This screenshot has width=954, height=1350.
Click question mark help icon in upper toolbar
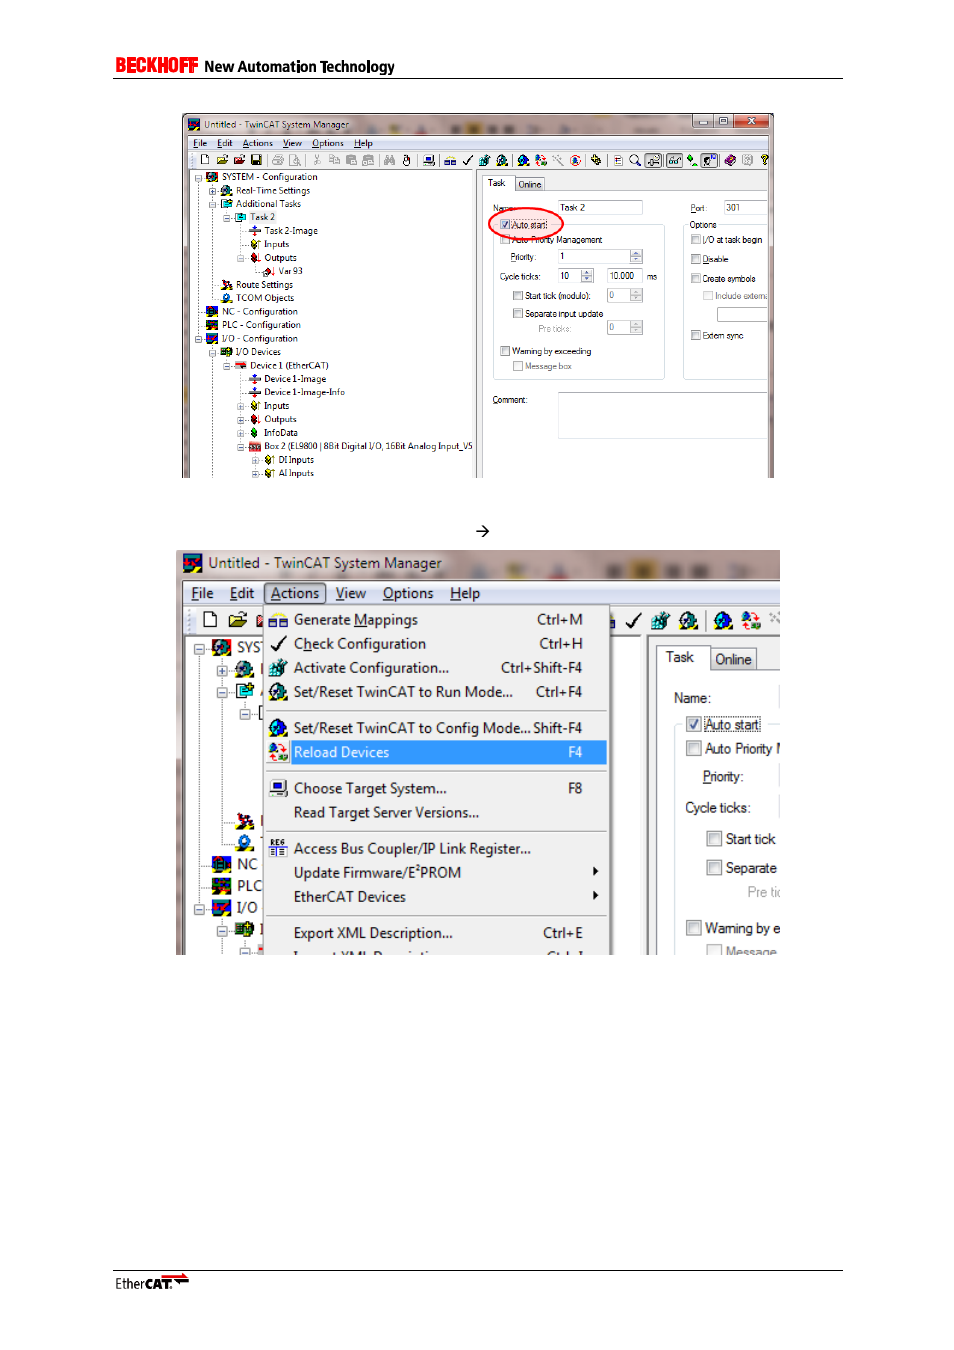click(x=764, y=160)
